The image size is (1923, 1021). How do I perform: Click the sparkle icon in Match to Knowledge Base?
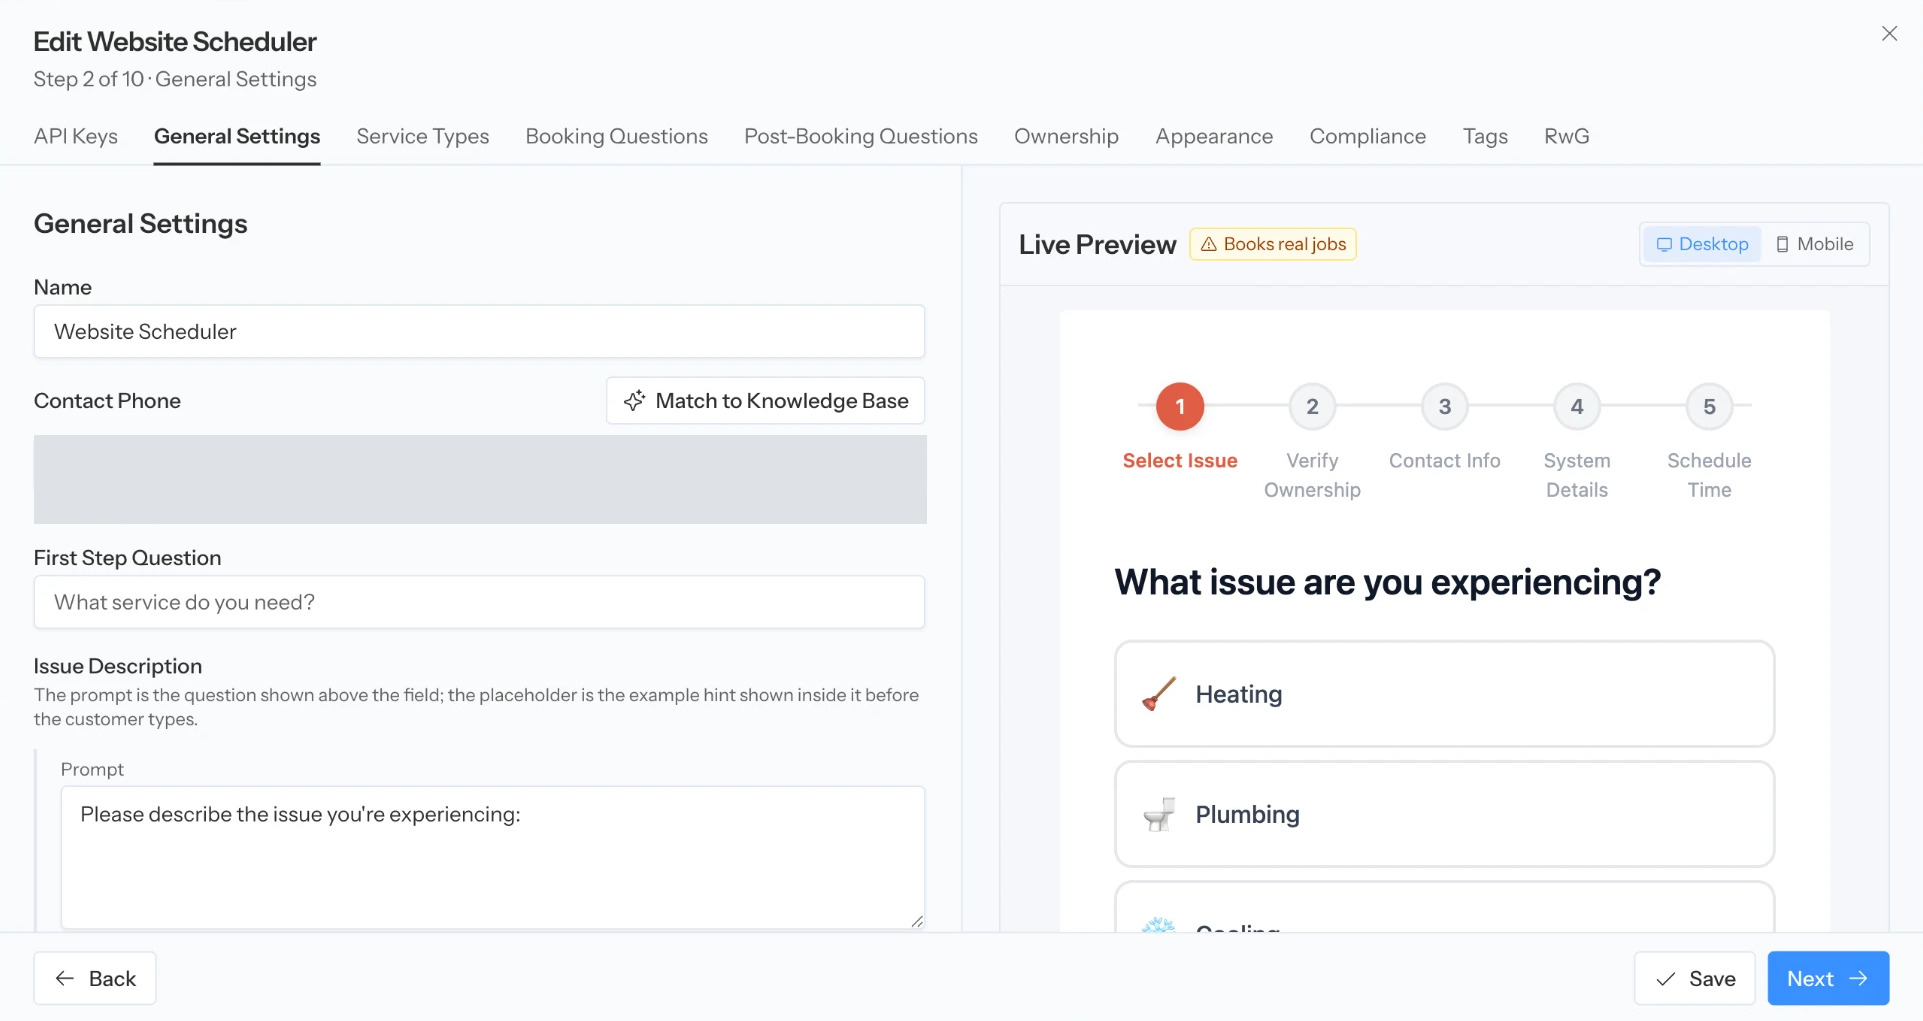[634, 401]
